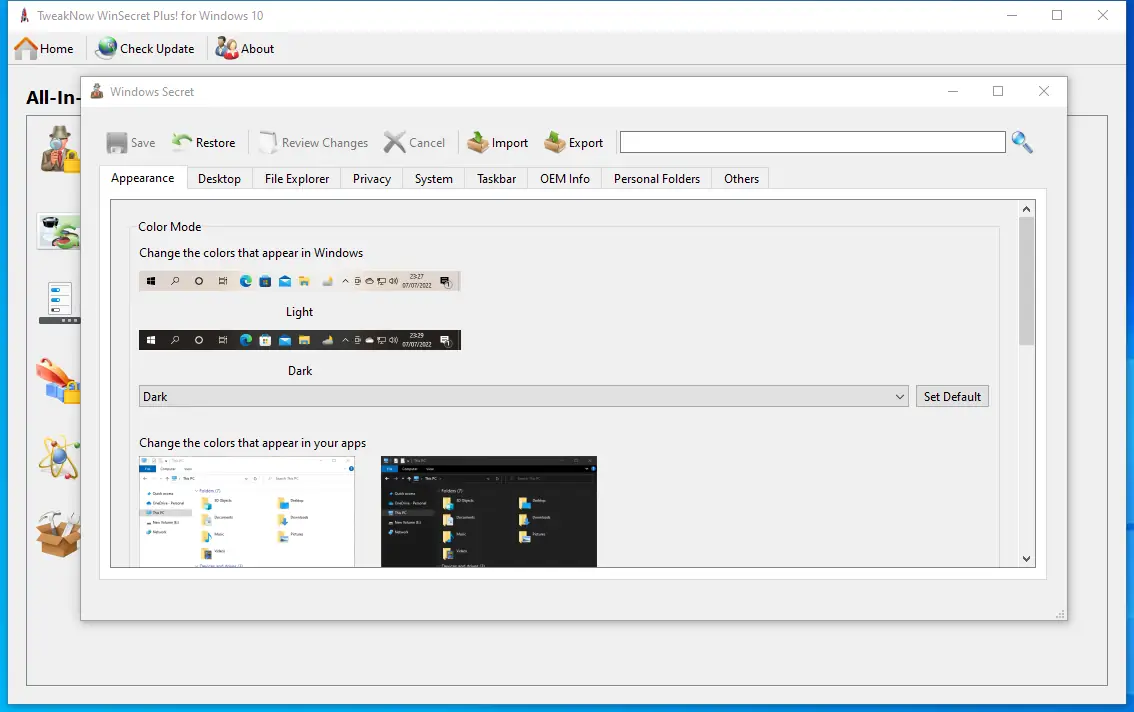Click the dark app mode preview thumbnail
The image size is (1134, 712).
tap(489, 512)
